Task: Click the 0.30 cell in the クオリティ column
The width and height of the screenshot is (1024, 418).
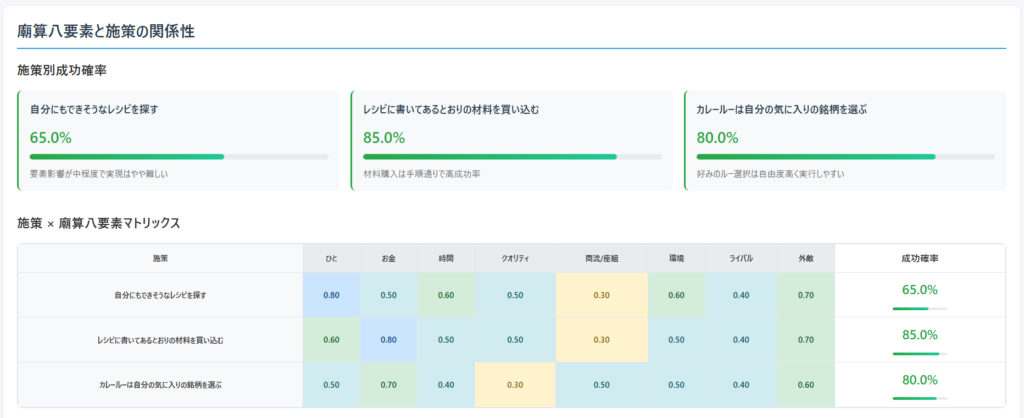Action: pos(515,385)
